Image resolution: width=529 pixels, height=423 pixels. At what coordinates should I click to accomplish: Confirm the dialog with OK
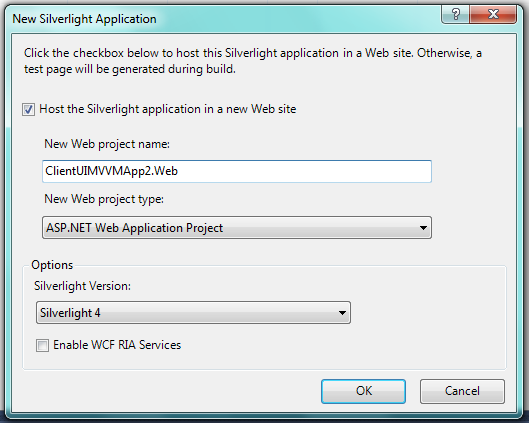363,391
